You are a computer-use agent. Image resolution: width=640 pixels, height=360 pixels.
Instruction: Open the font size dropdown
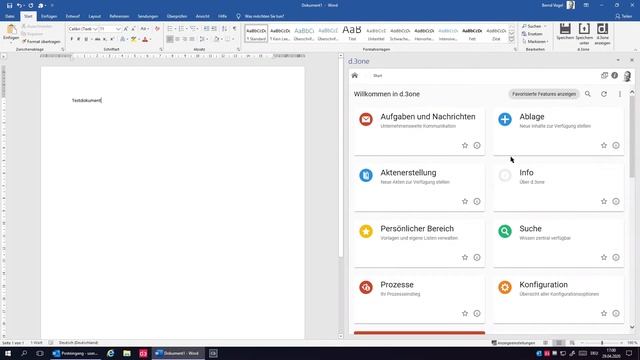tap(118, 29)
